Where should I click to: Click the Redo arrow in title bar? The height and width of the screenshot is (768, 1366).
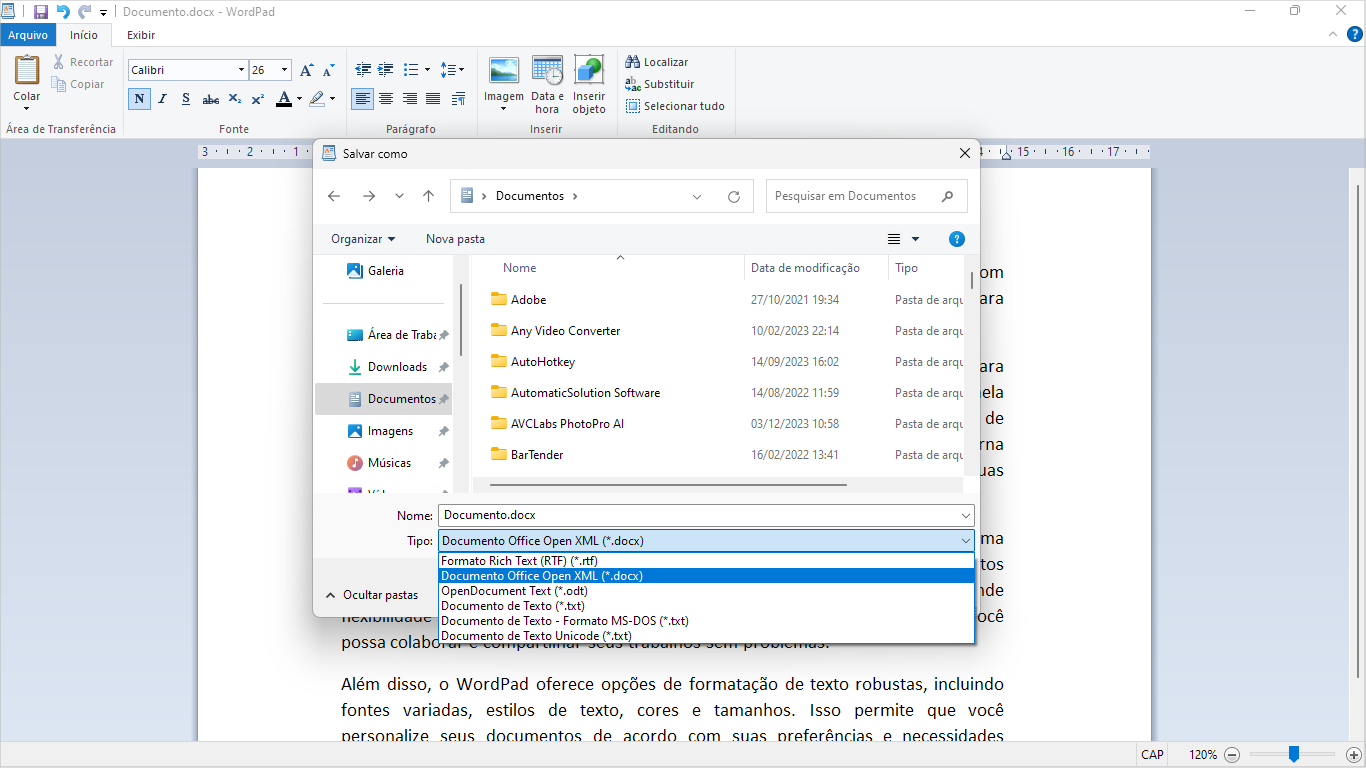click(84, 12)
